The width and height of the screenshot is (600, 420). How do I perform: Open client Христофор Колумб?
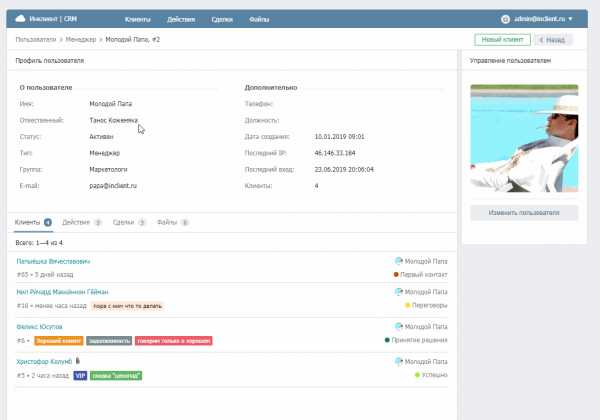44,362
